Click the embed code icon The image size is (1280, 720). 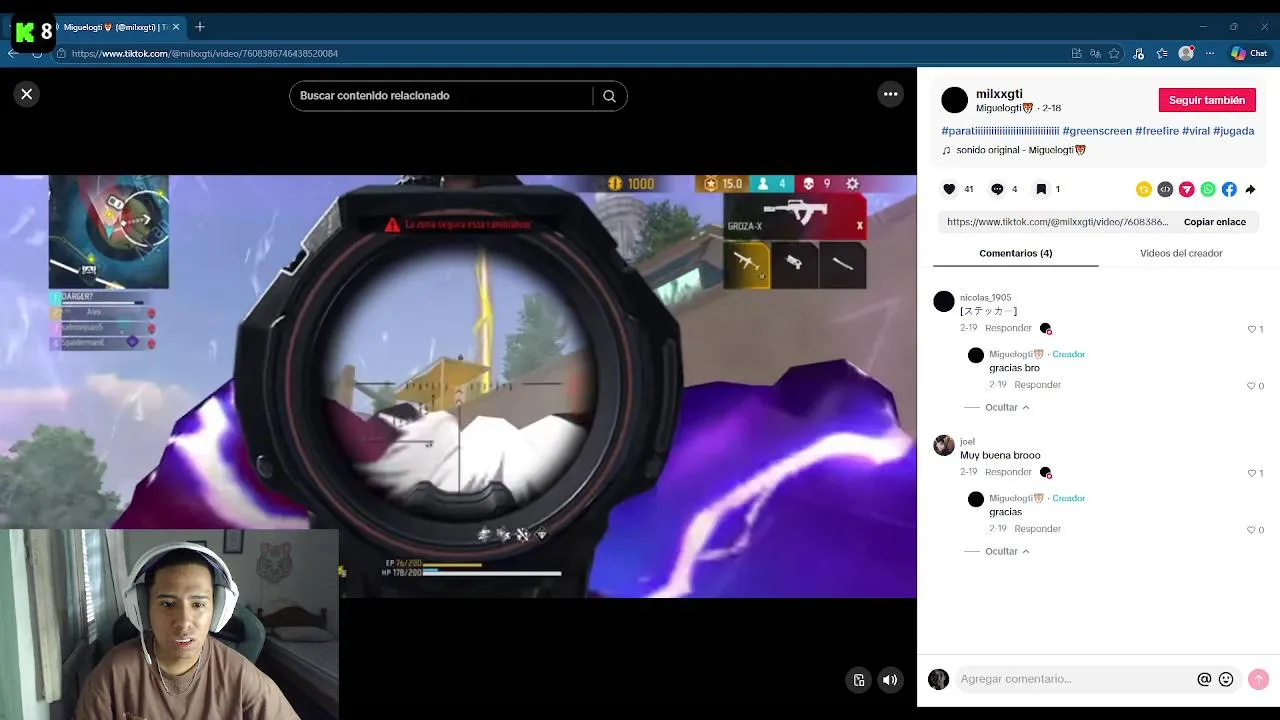(1165, 189)
